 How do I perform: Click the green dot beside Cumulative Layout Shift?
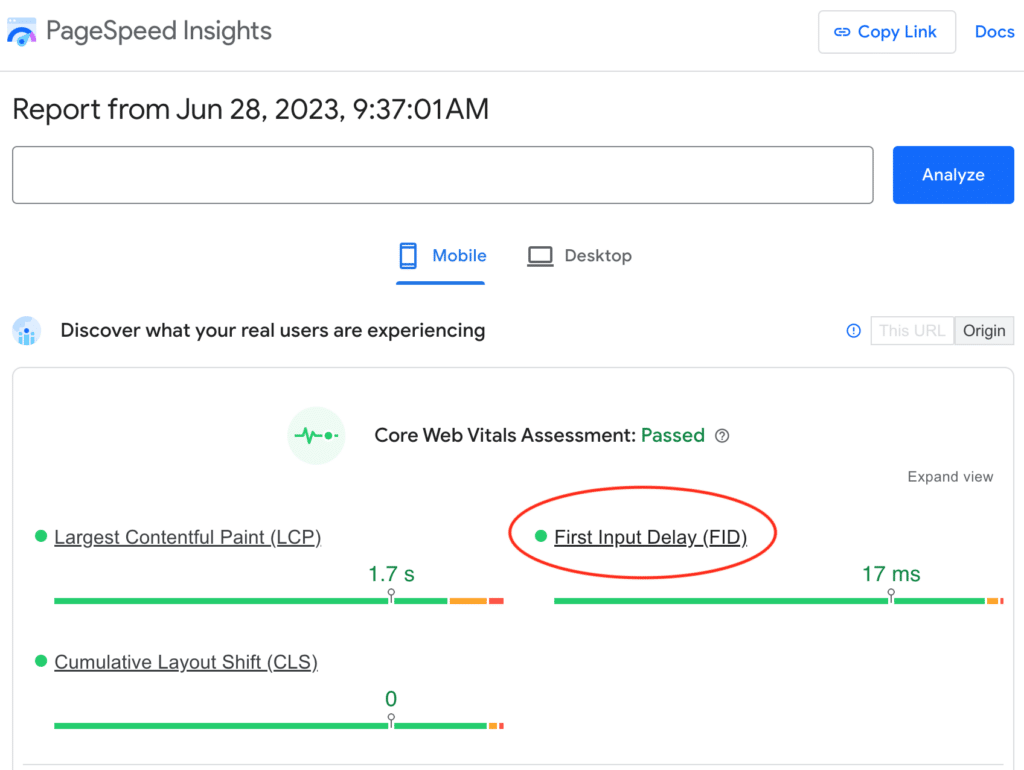[40, 661]
